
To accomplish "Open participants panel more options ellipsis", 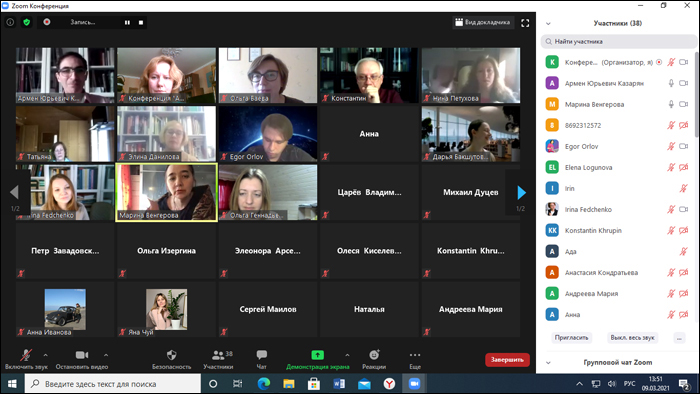I will click(x=679, y=338).
